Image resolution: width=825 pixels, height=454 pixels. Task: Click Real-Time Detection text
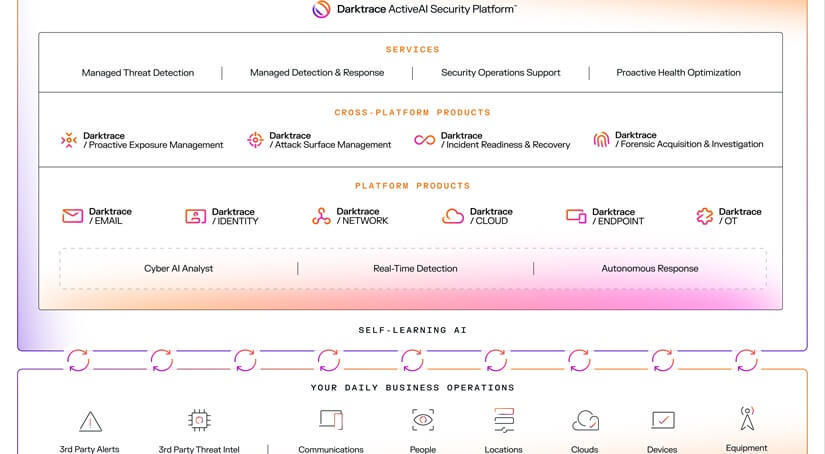415,268
